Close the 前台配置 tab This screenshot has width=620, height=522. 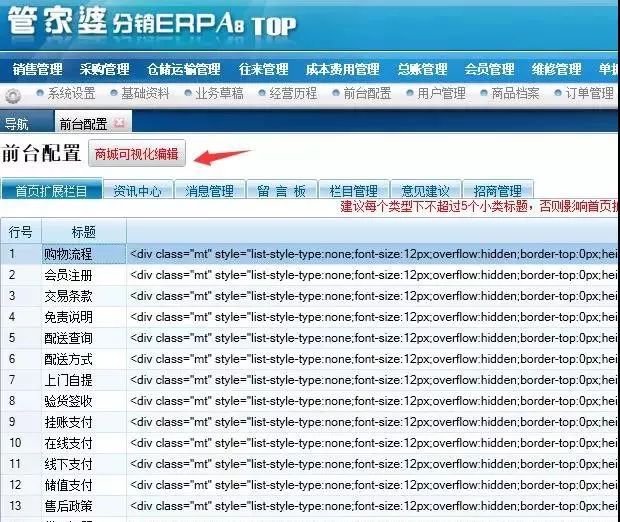tap(119, 123)
